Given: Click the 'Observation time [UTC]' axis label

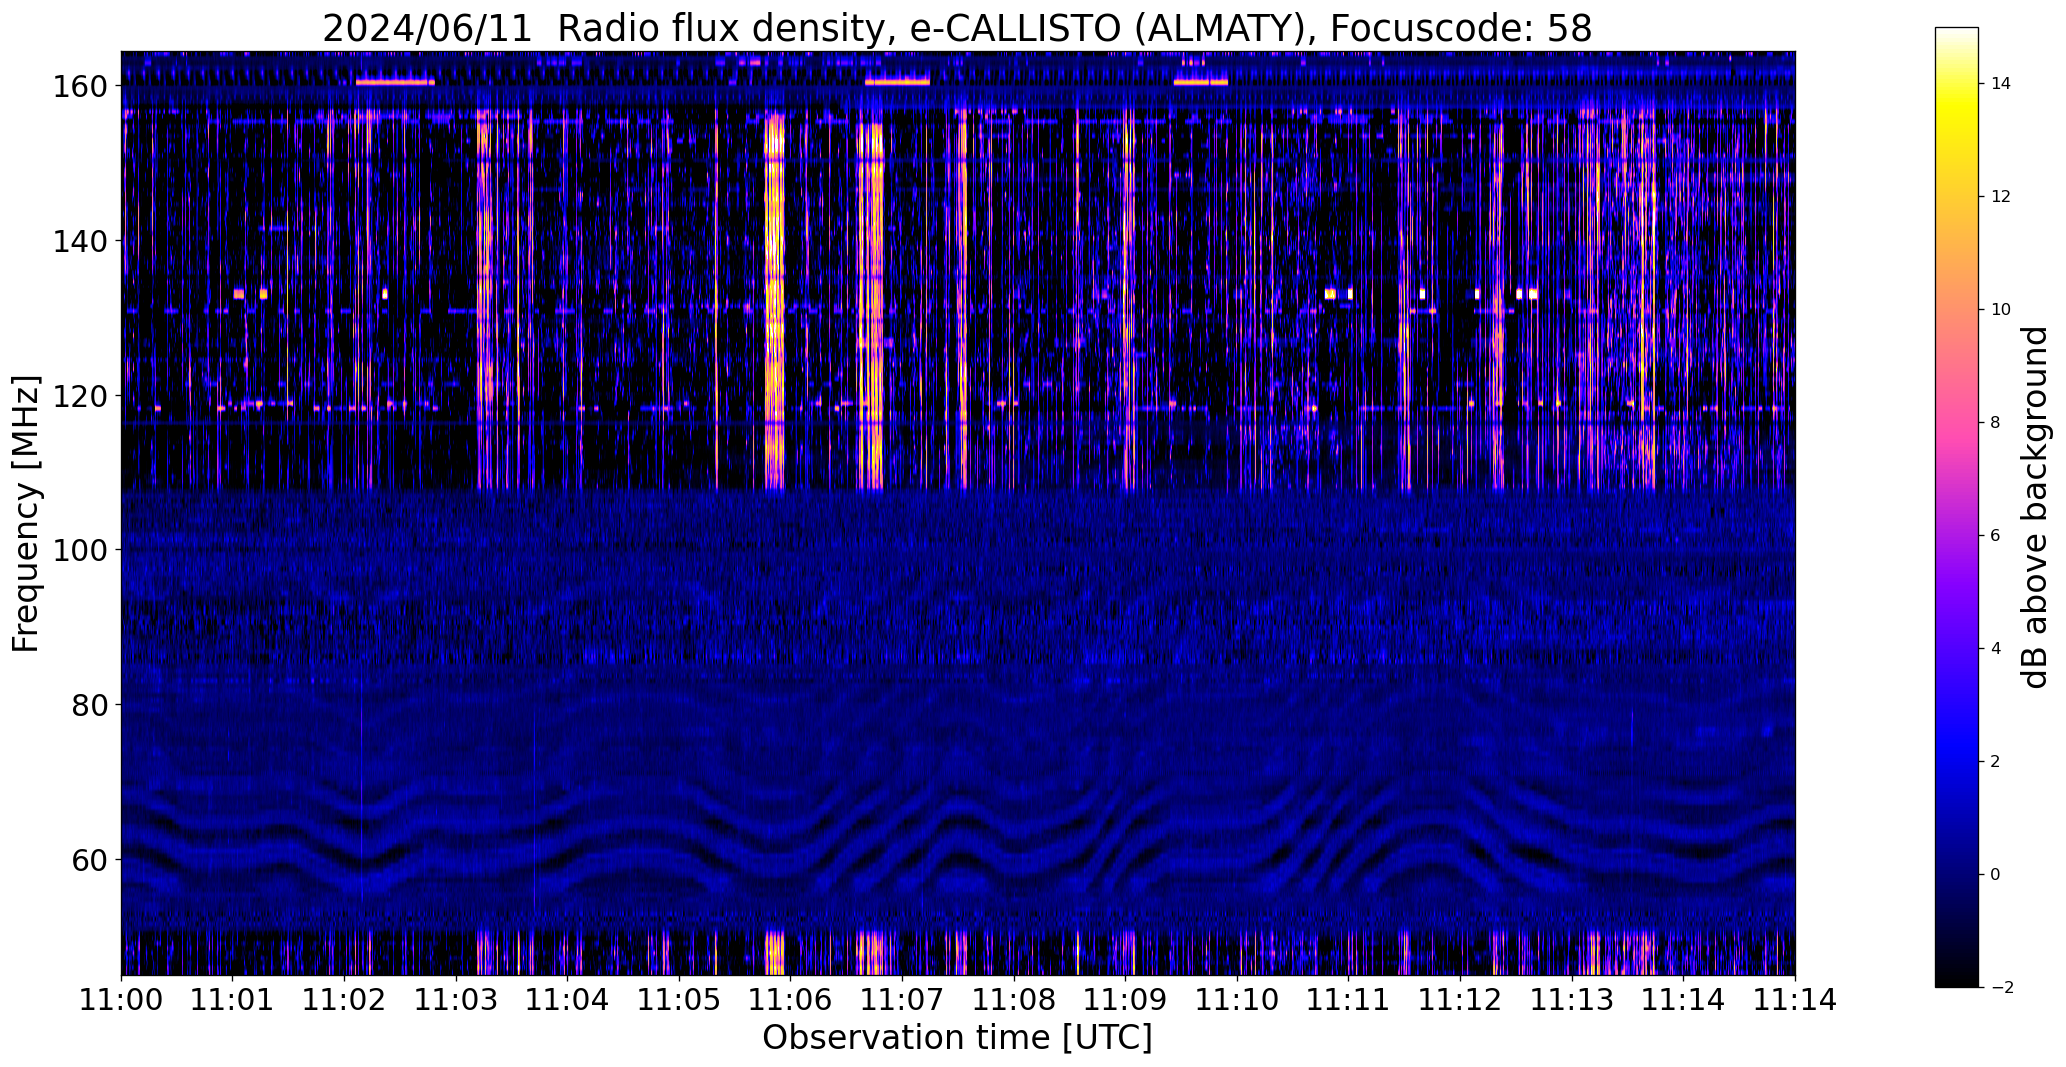Looking at the screenshot, I should click(x=957, y=1038).
